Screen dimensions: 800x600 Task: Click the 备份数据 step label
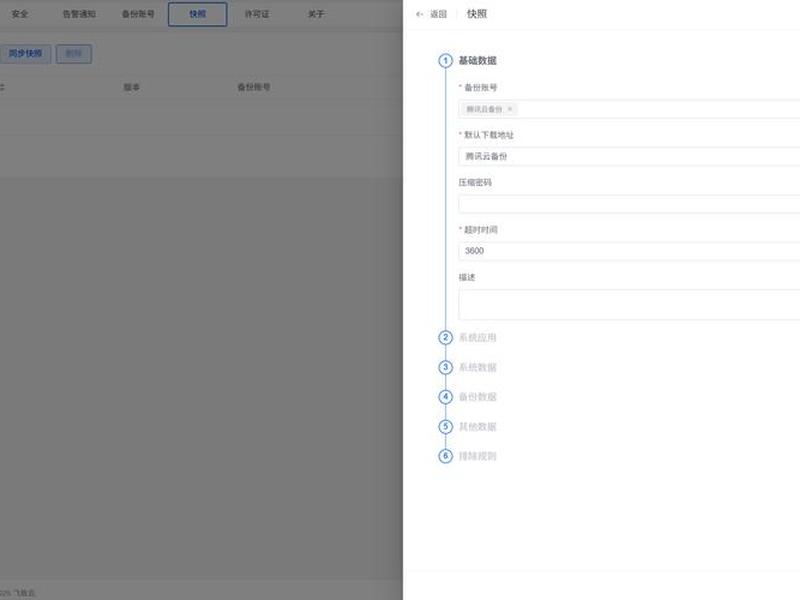coord(478,396)
